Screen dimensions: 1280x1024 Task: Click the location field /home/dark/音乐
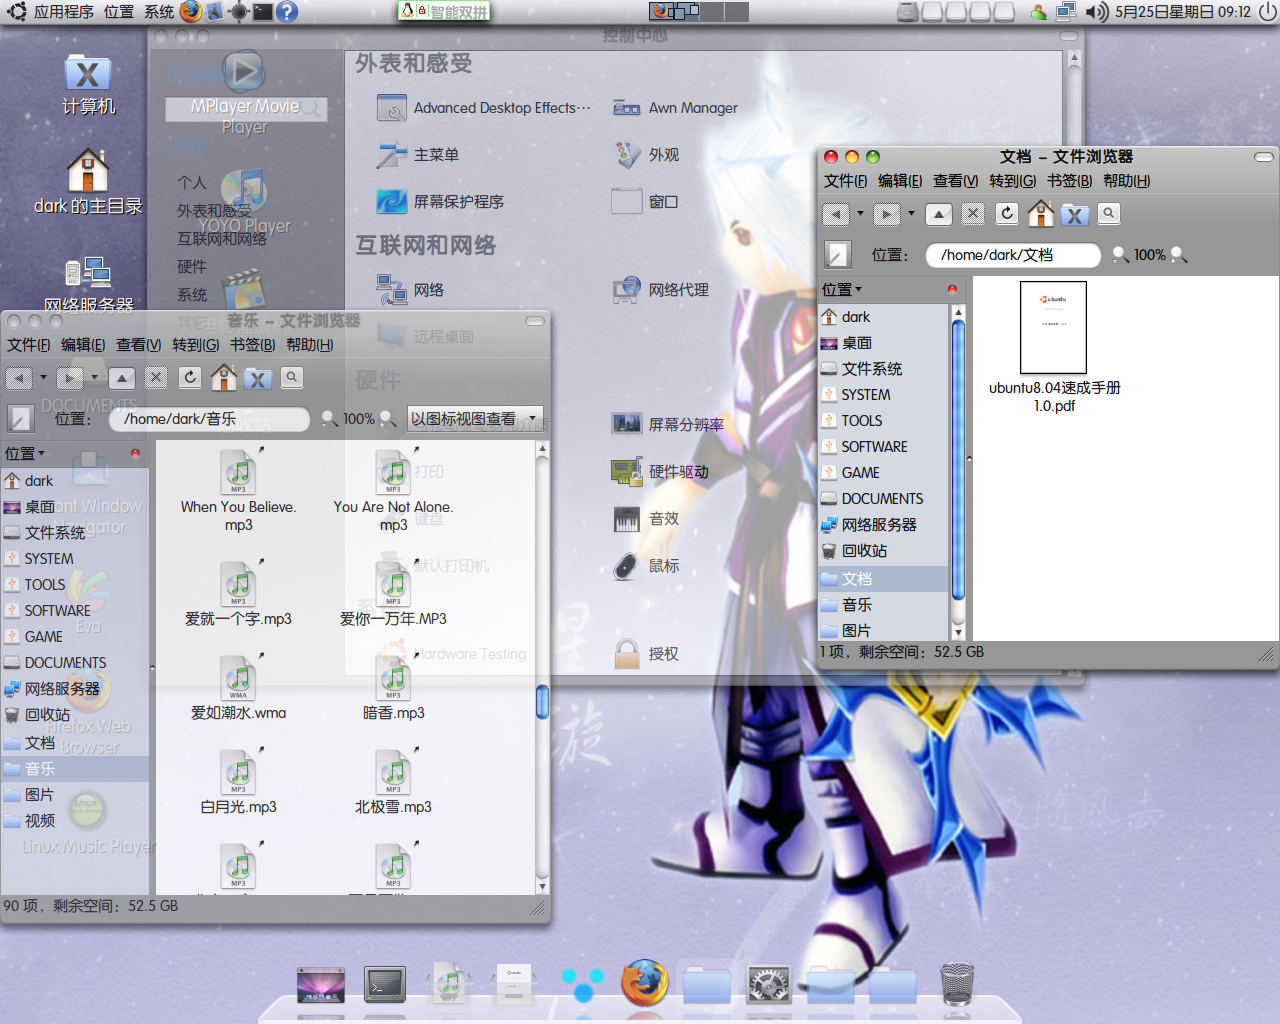(x=210, y=419)
